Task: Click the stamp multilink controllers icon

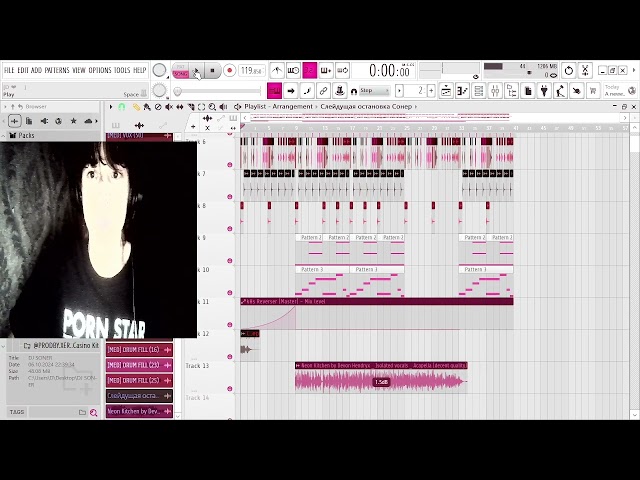Action: point(340,91)
